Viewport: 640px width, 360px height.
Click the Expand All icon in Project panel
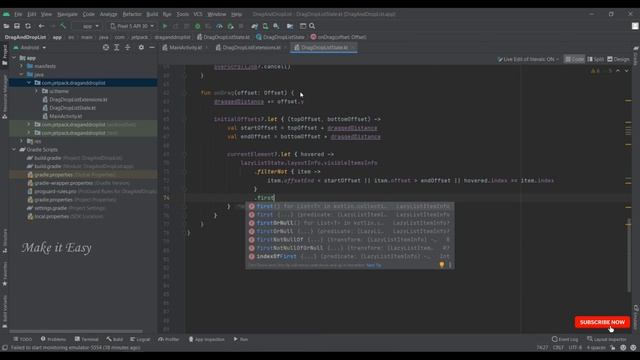(x=117, y=47)
